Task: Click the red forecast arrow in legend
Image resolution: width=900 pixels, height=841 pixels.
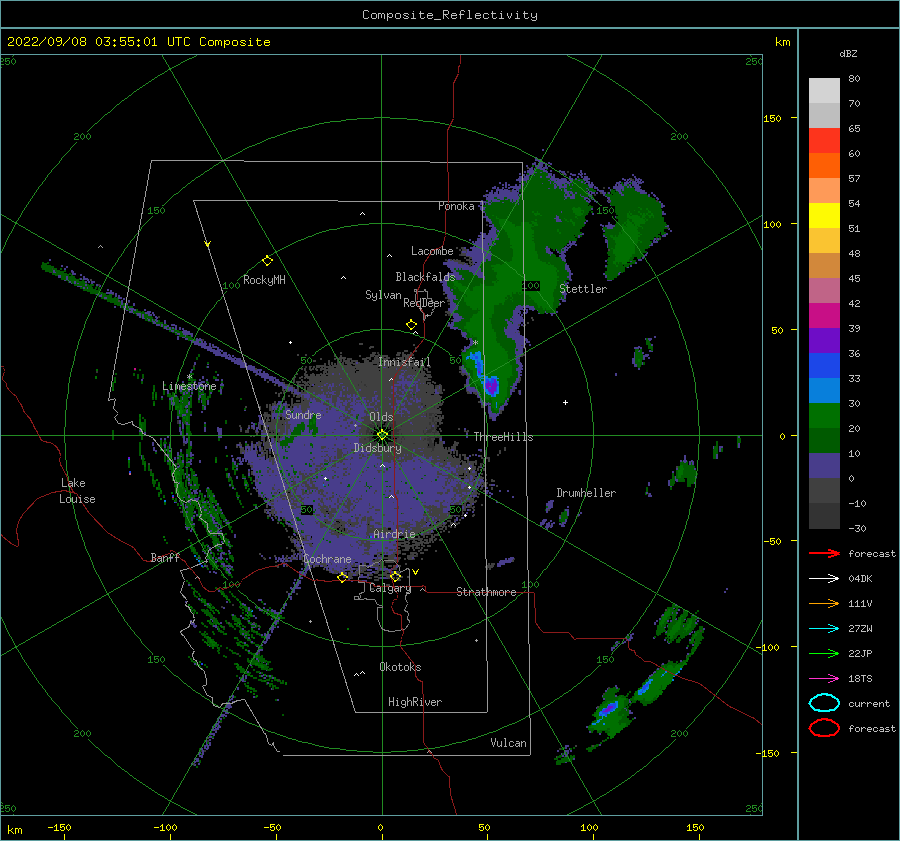Action: pyautogui.click(x=824, y=553)
